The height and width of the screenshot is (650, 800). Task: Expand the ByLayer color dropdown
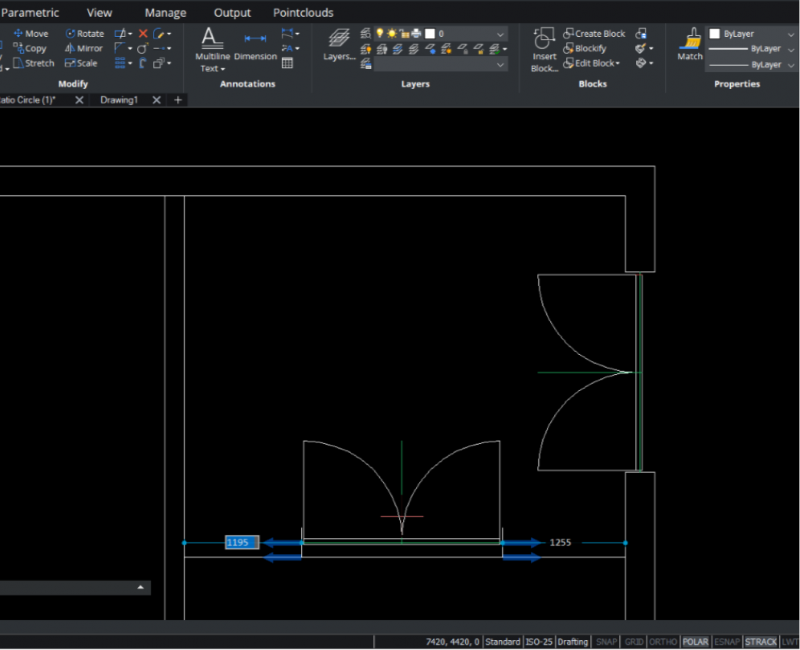tap(791, 33)
